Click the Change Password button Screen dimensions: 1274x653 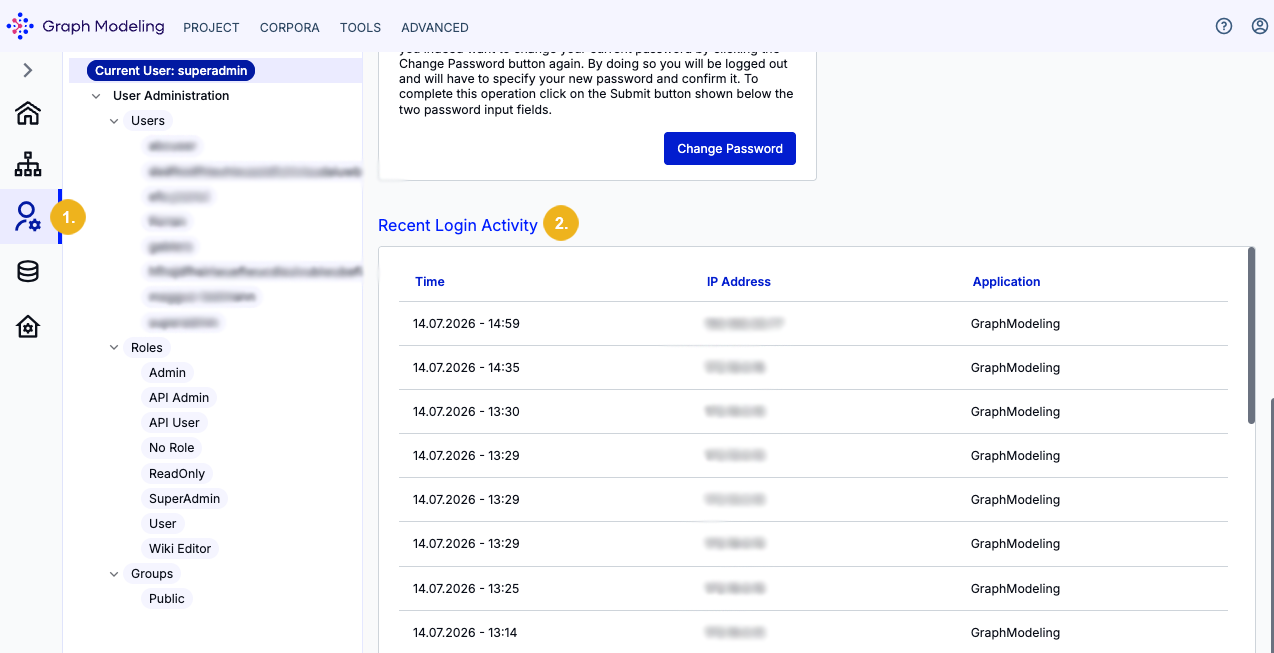pyautogui.click(x=730, y=148)
